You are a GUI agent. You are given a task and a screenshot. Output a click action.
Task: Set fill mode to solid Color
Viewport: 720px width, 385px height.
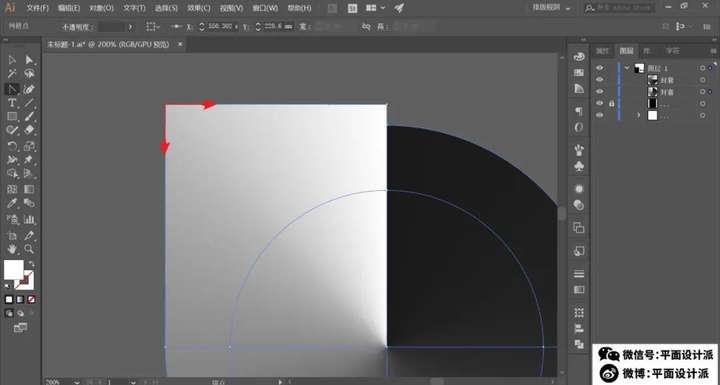click(x=9, y=300)
